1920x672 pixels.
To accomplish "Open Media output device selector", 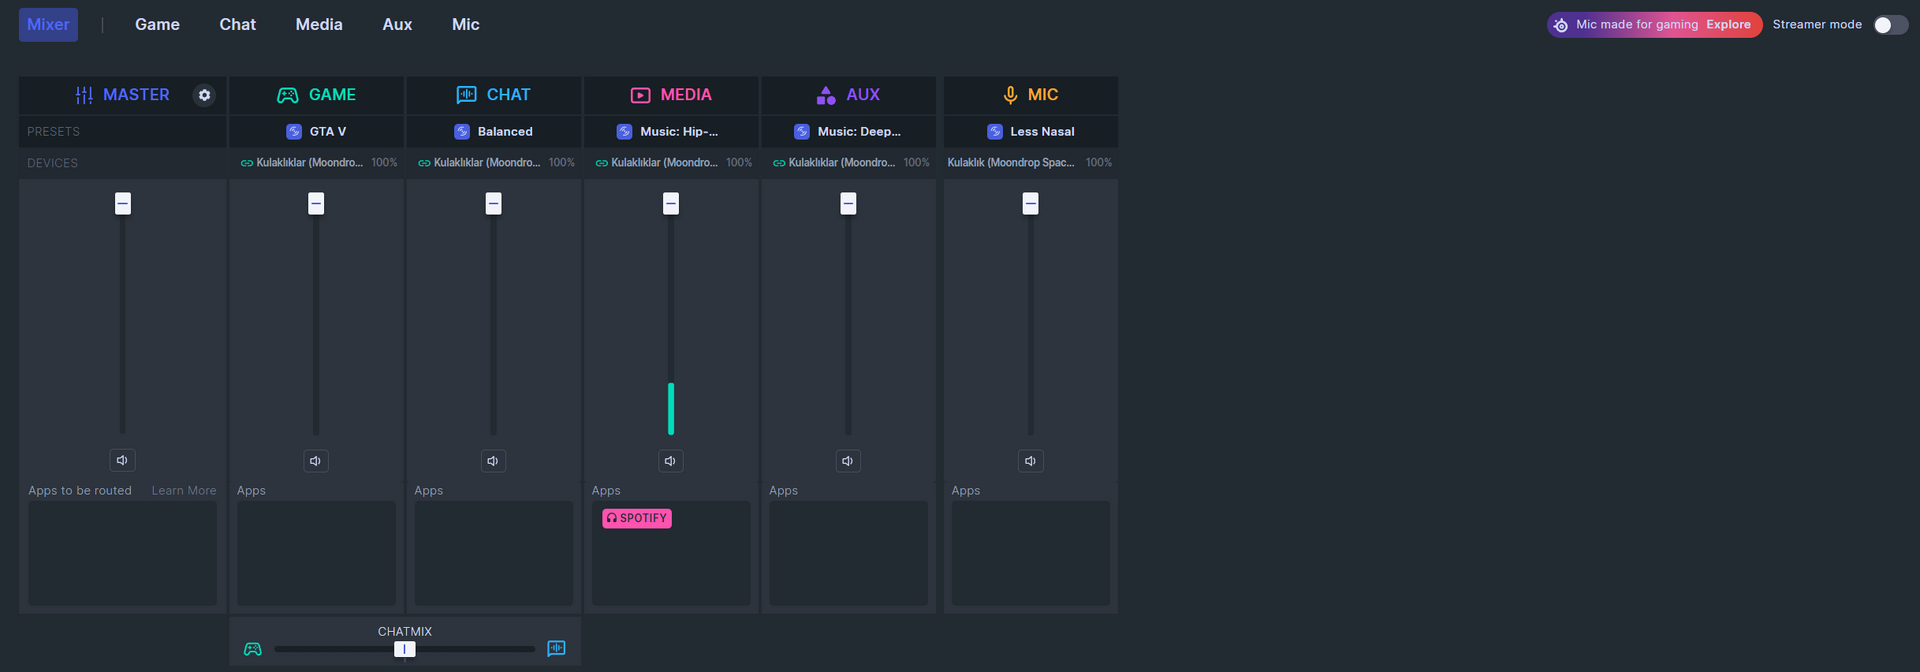I will coord(663,162).
